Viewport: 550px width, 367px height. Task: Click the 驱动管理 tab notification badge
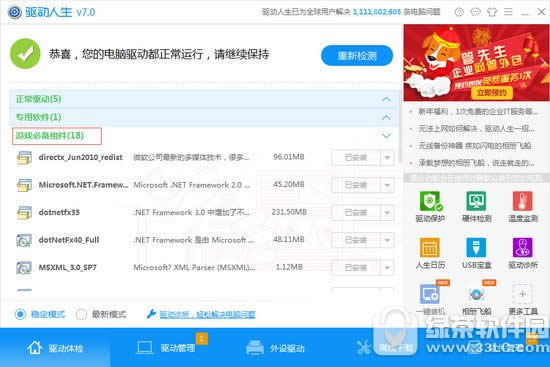pos(202,338)
